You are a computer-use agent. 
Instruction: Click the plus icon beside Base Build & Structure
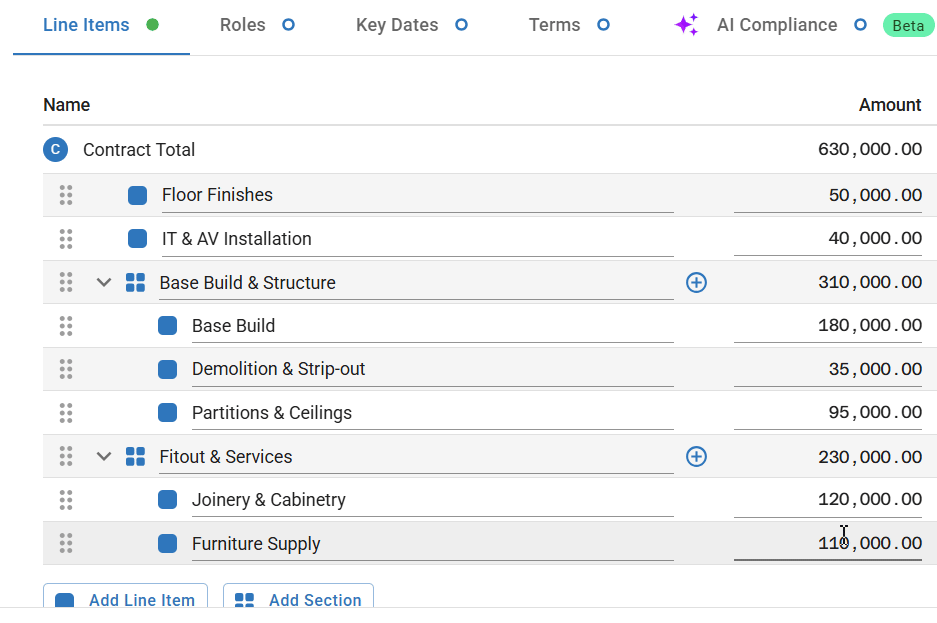tap(696, 283)
